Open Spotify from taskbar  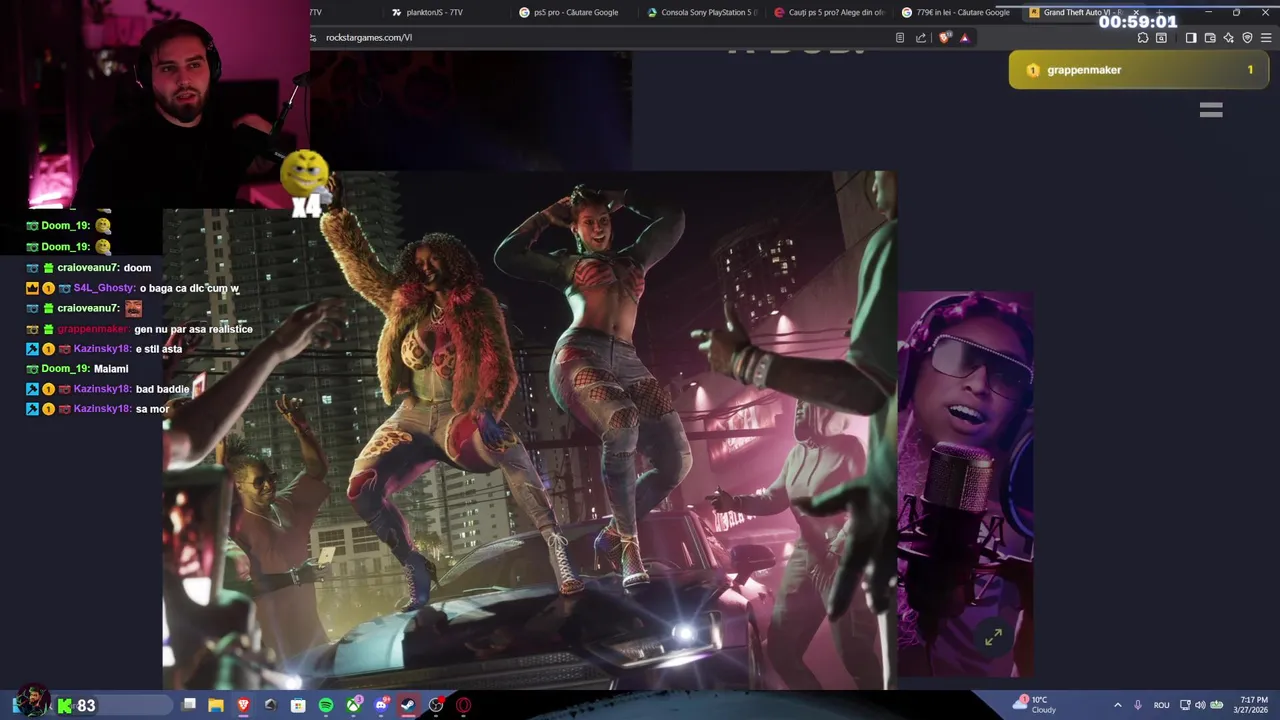[x=326, y=705]
